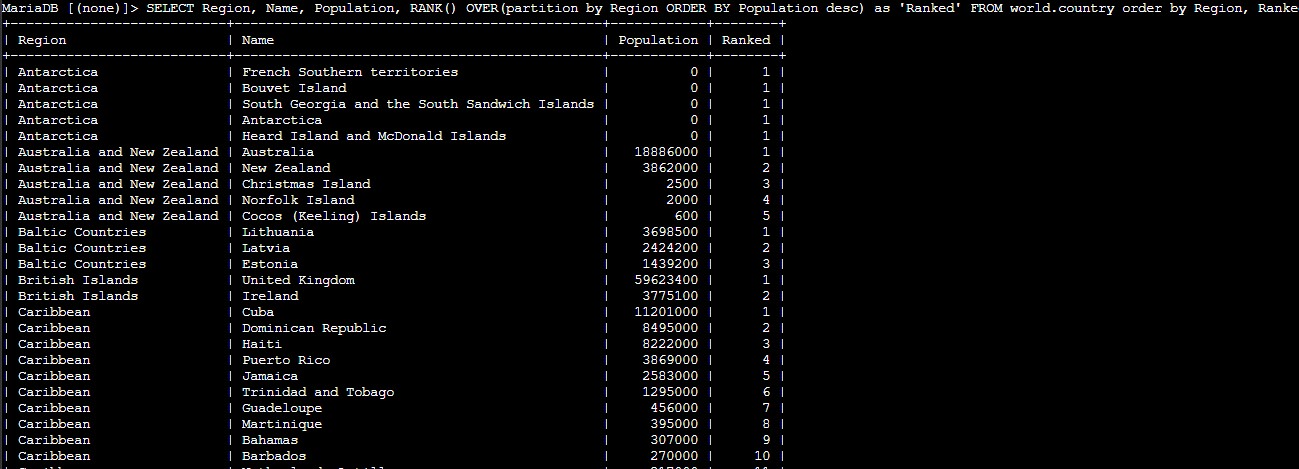Click the 'Name' column header

point(258,40)
